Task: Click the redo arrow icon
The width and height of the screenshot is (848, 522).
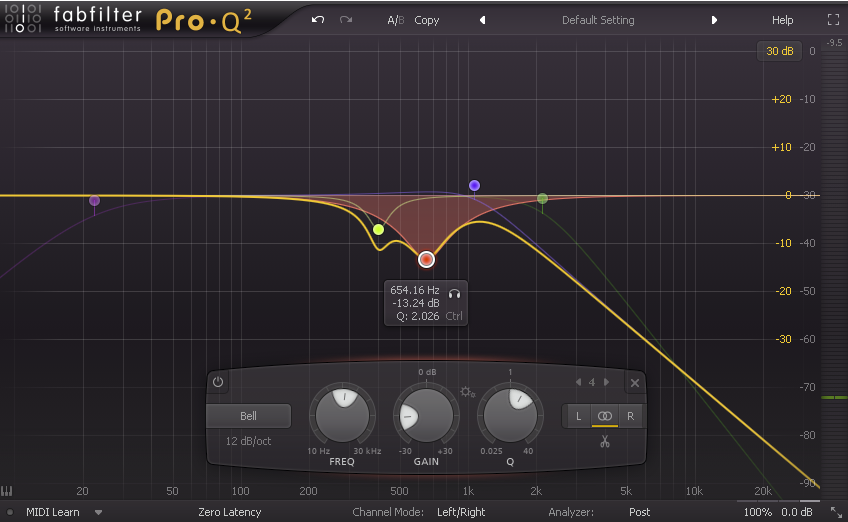Action: point(346,20)
